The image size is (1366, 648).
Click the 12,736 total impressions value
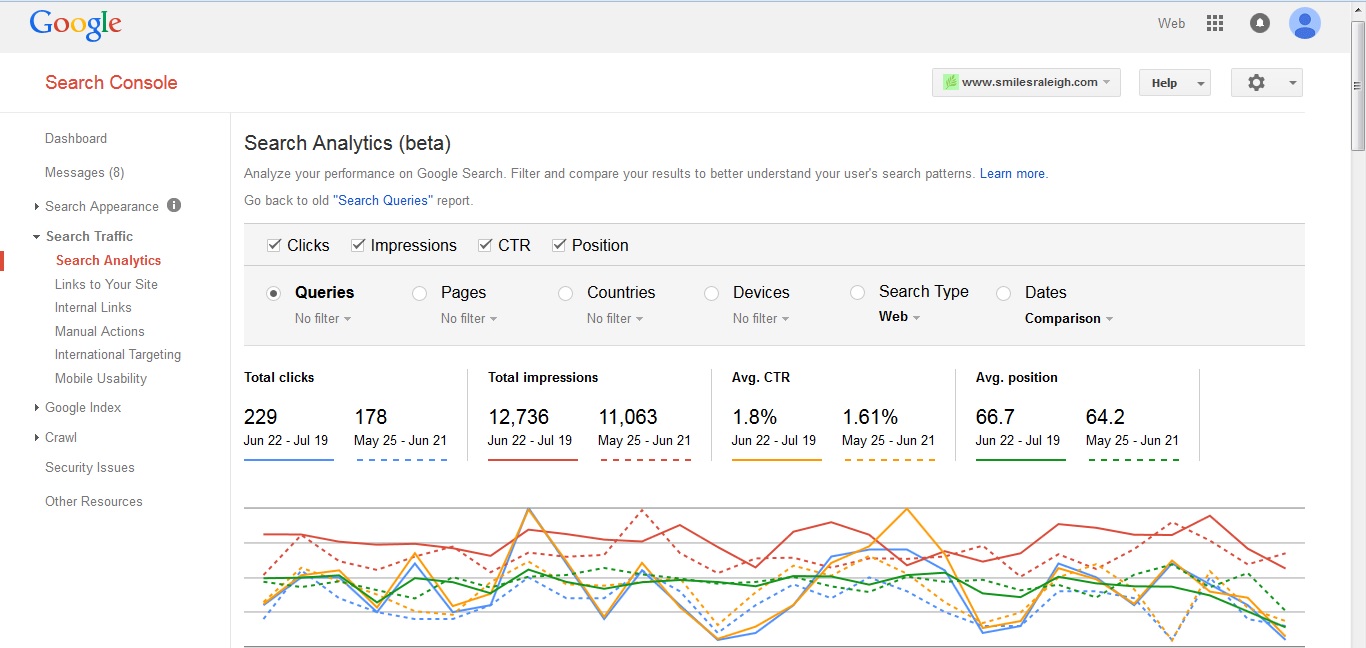(x=518, y=417)
